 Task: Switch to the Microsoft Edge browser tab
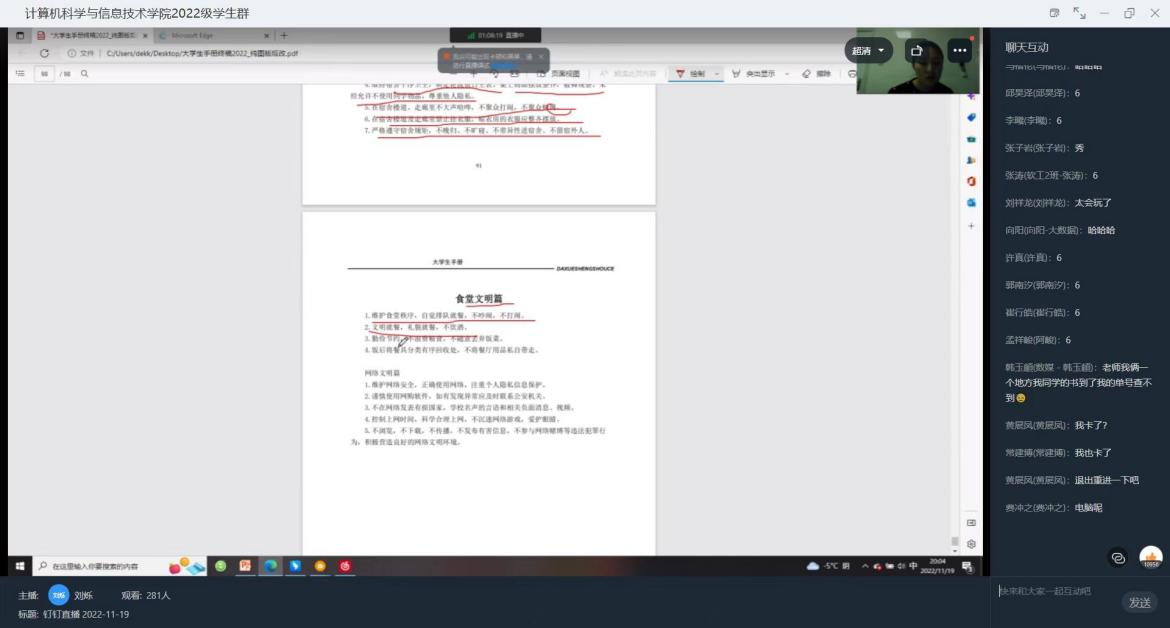[x=213, y=36]
